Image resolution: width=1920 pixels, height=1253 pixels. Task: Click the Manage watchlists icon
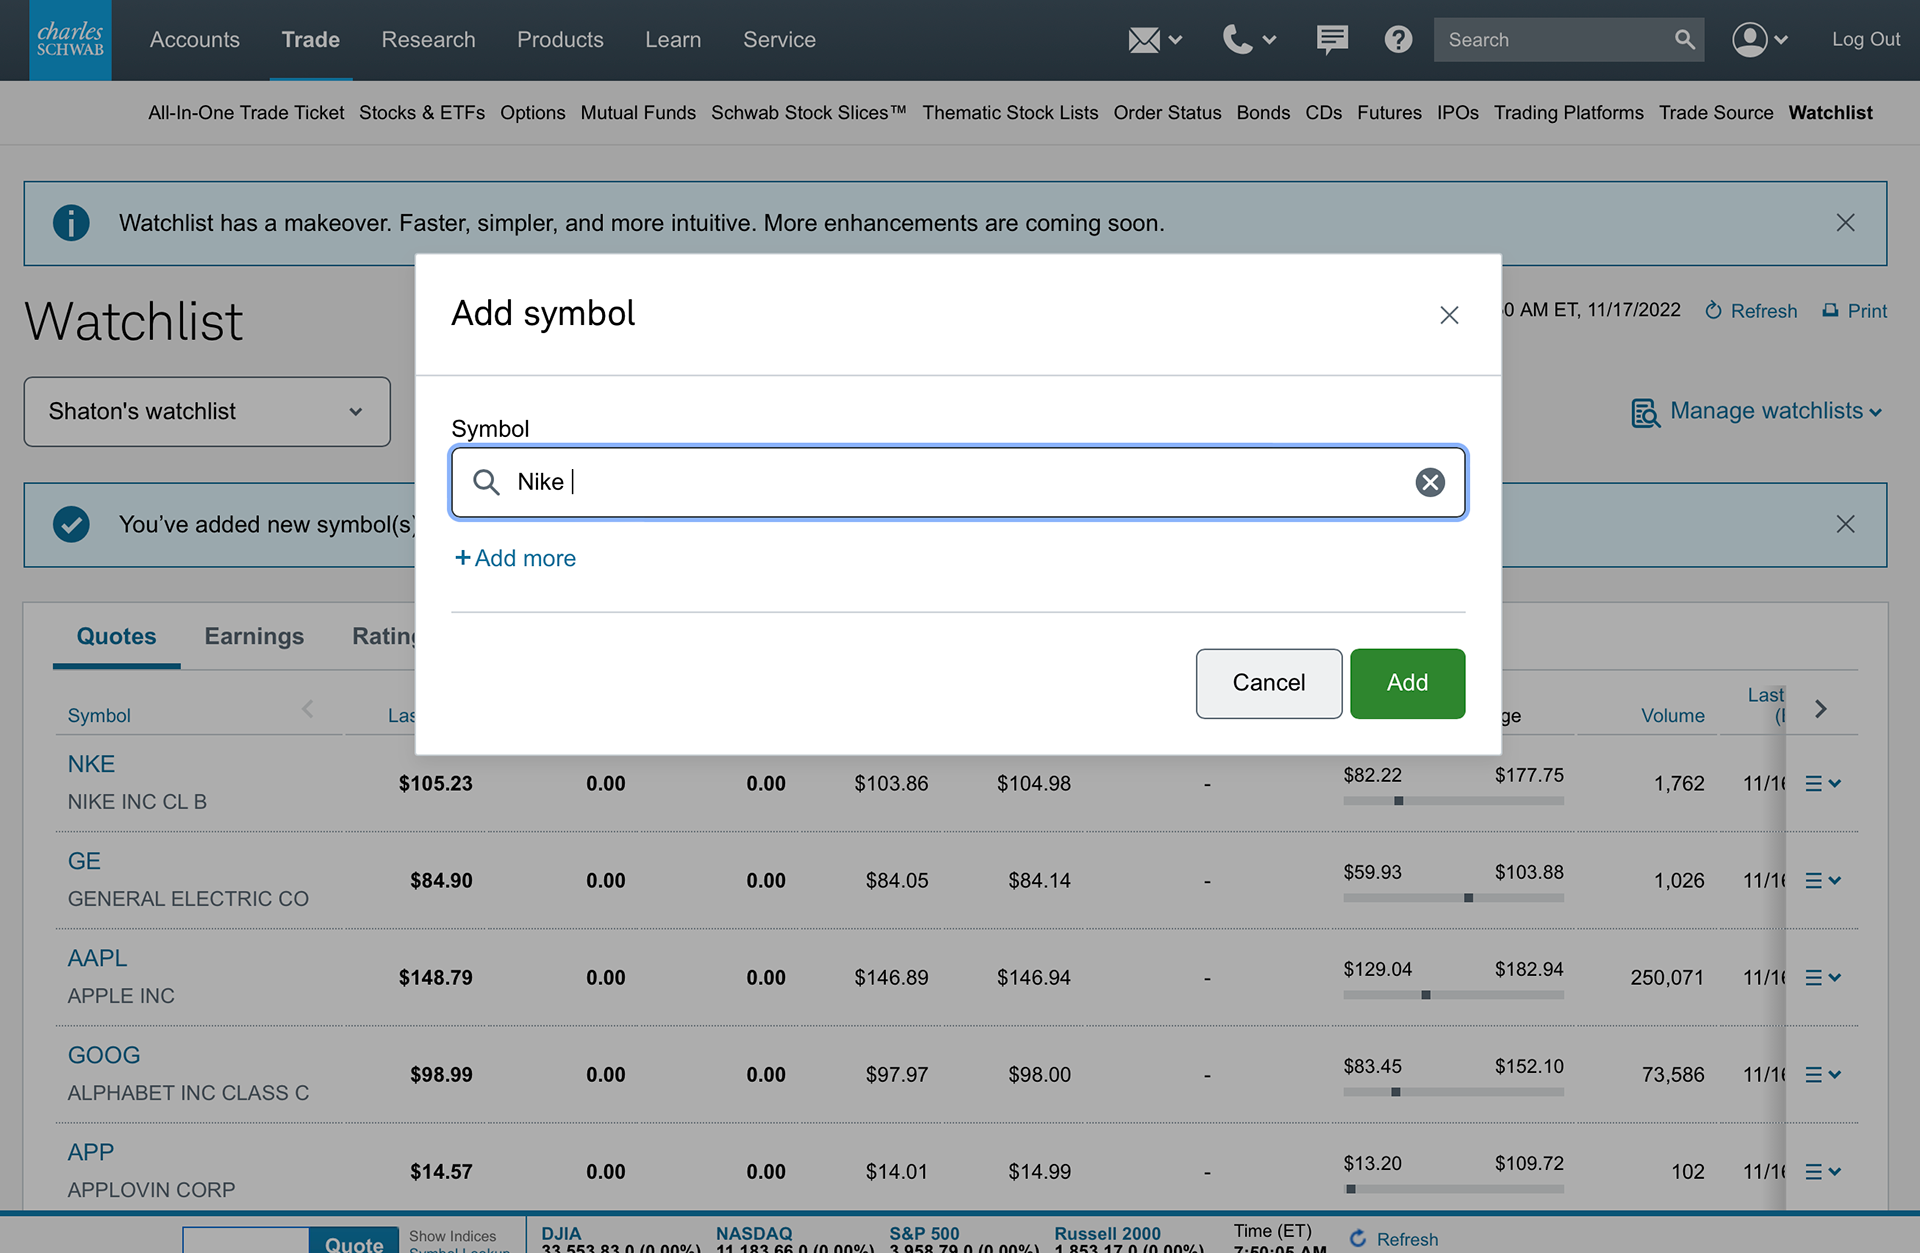click(1645, 412)
